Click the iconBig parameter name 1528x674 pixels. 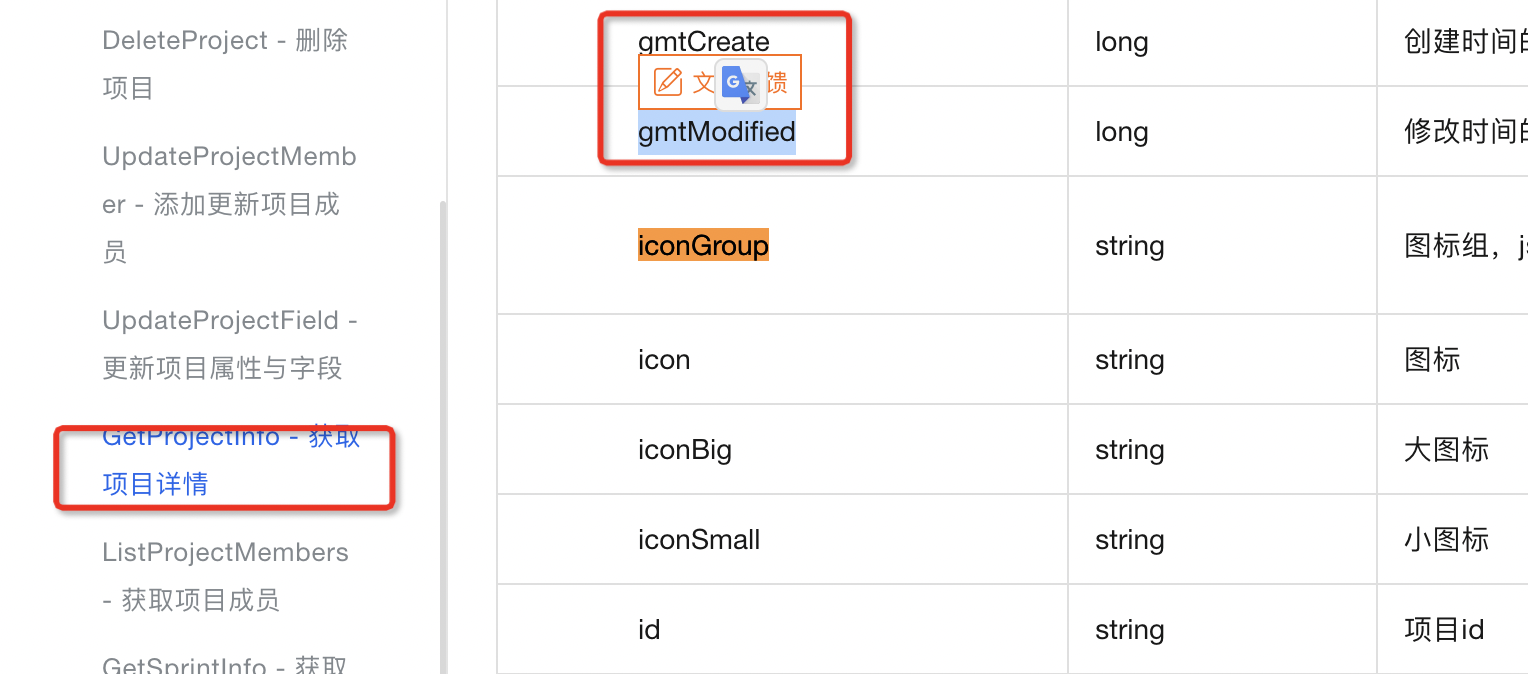pos(685,450)
